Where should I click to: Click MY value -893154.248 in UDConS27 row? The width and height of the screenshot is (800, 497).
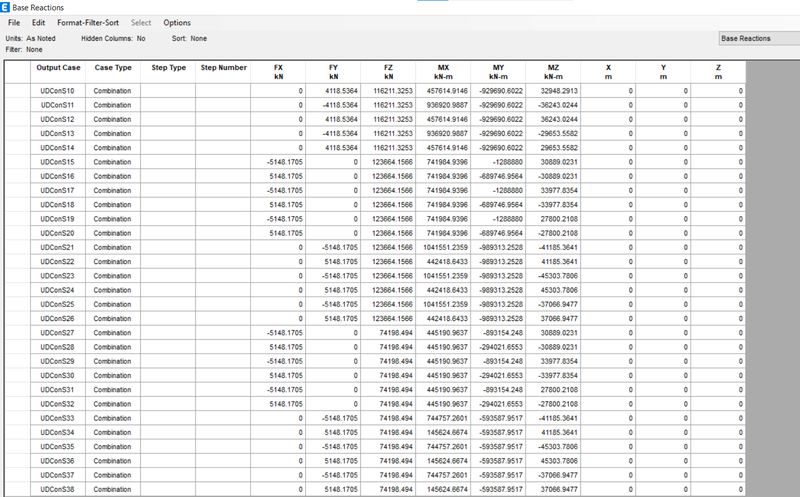498,333
